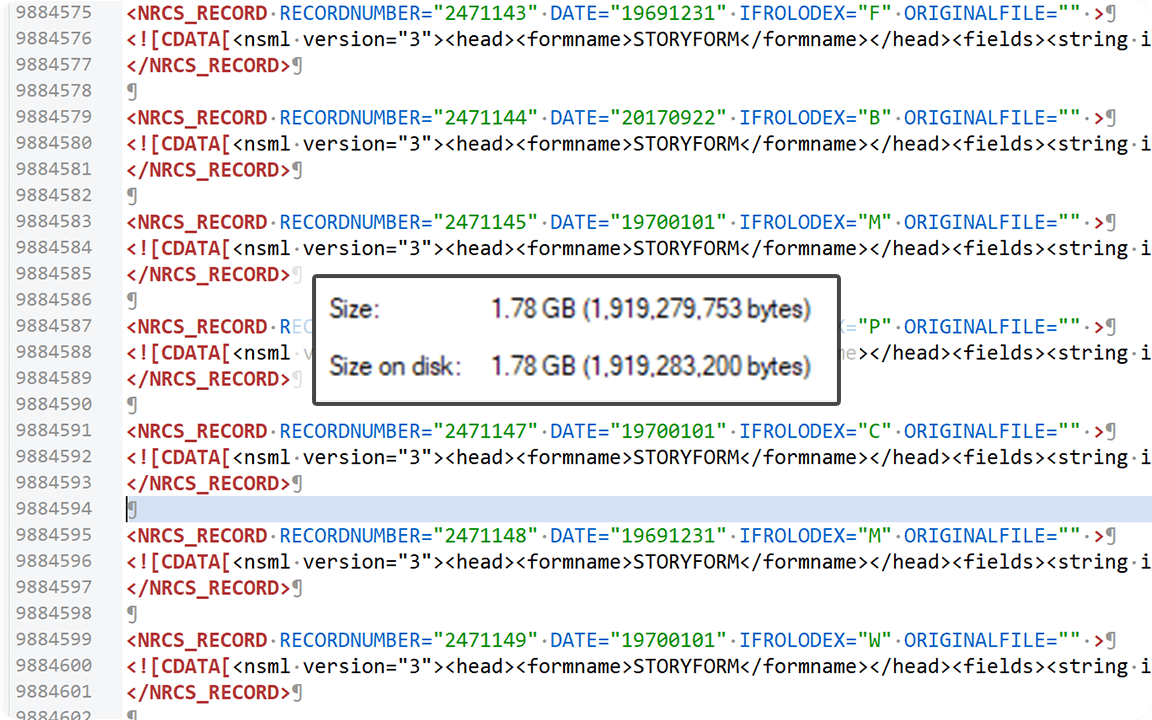Click the IFROLODEX value "B"
Viewport: 1152px width, 720px height.
click(x=874, y=118)
